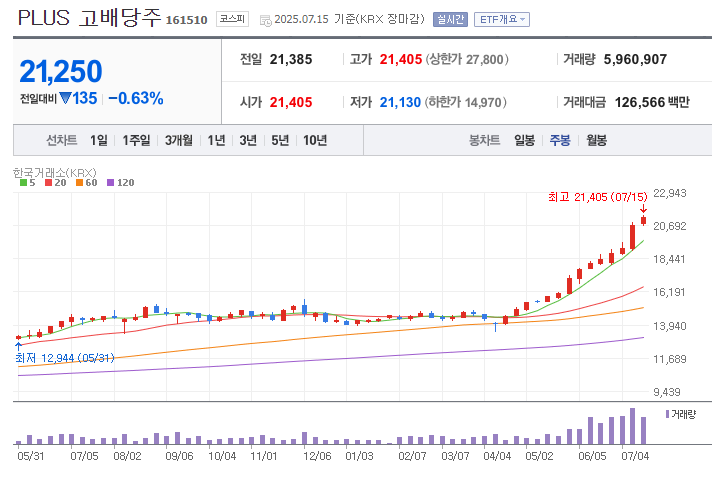Click the orange 60 moving average swatch
Viewport: 712px width, 479px height.
[x=85, y=183]
